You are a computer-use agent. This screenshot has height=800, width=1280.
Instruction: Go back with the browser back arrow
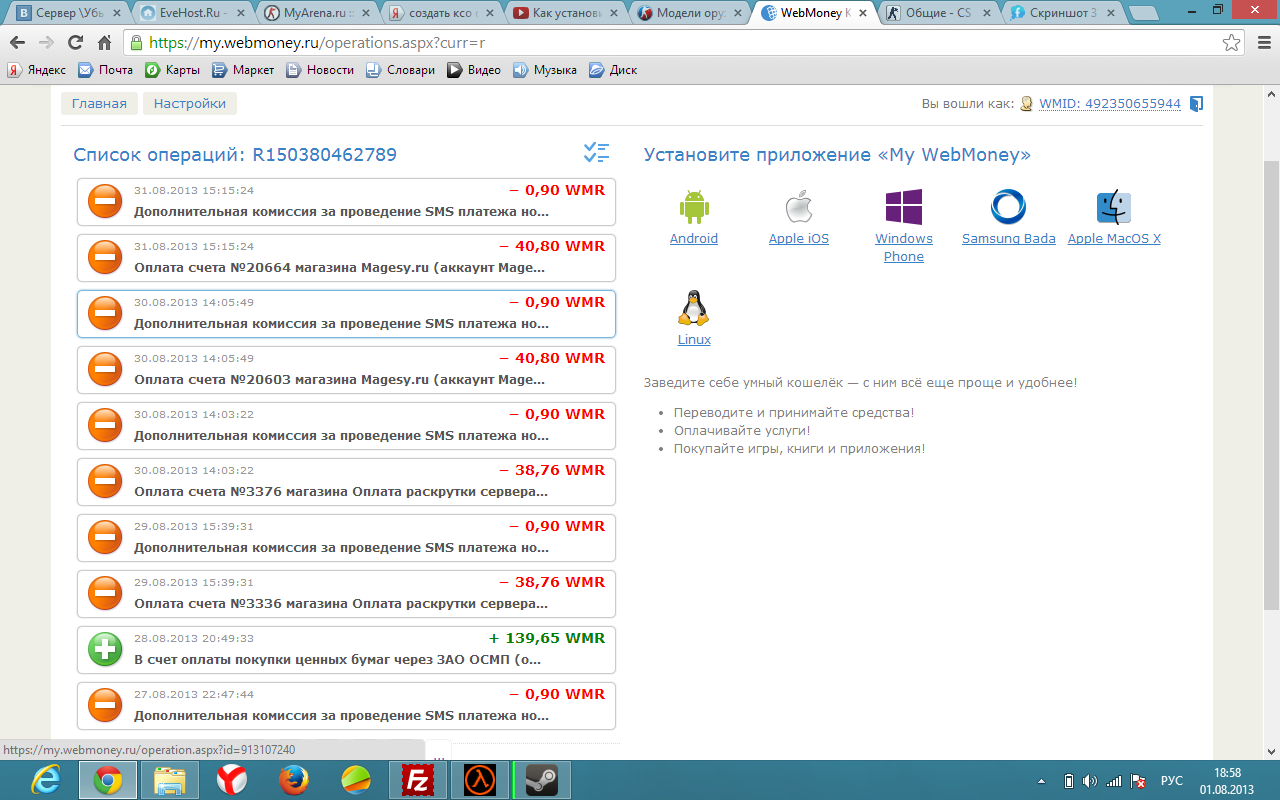[x=17, y=43]
